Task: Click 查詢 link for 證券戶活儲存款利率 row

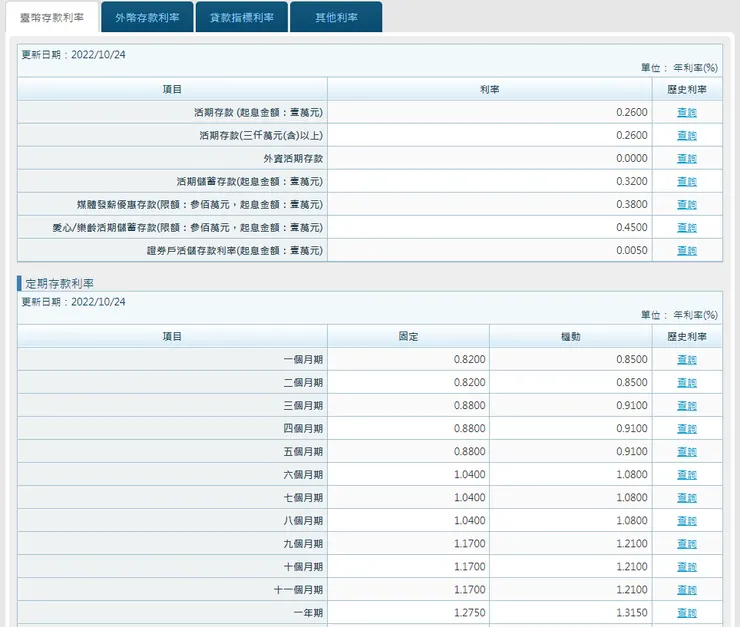Action: (687, 251)
